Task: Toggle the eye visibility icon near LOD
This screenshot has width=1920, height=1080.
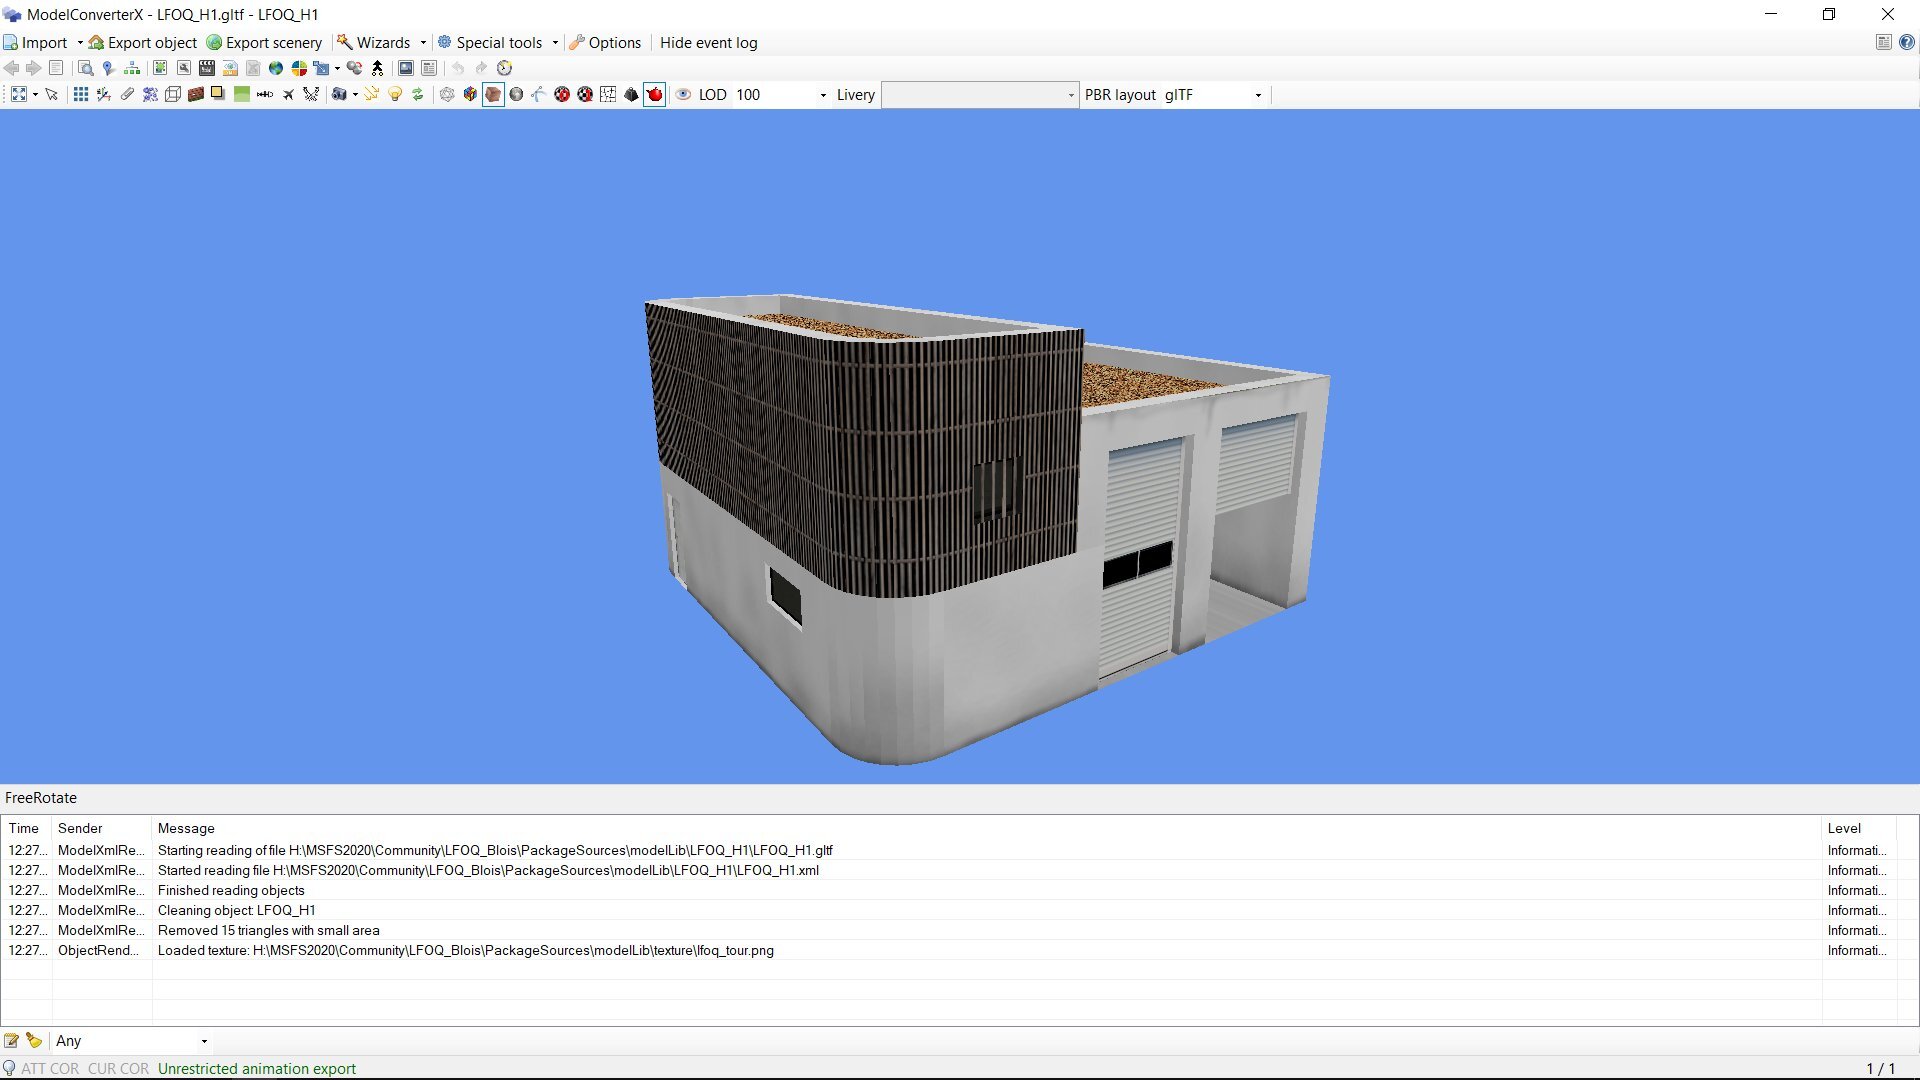Action: (684, 94)
